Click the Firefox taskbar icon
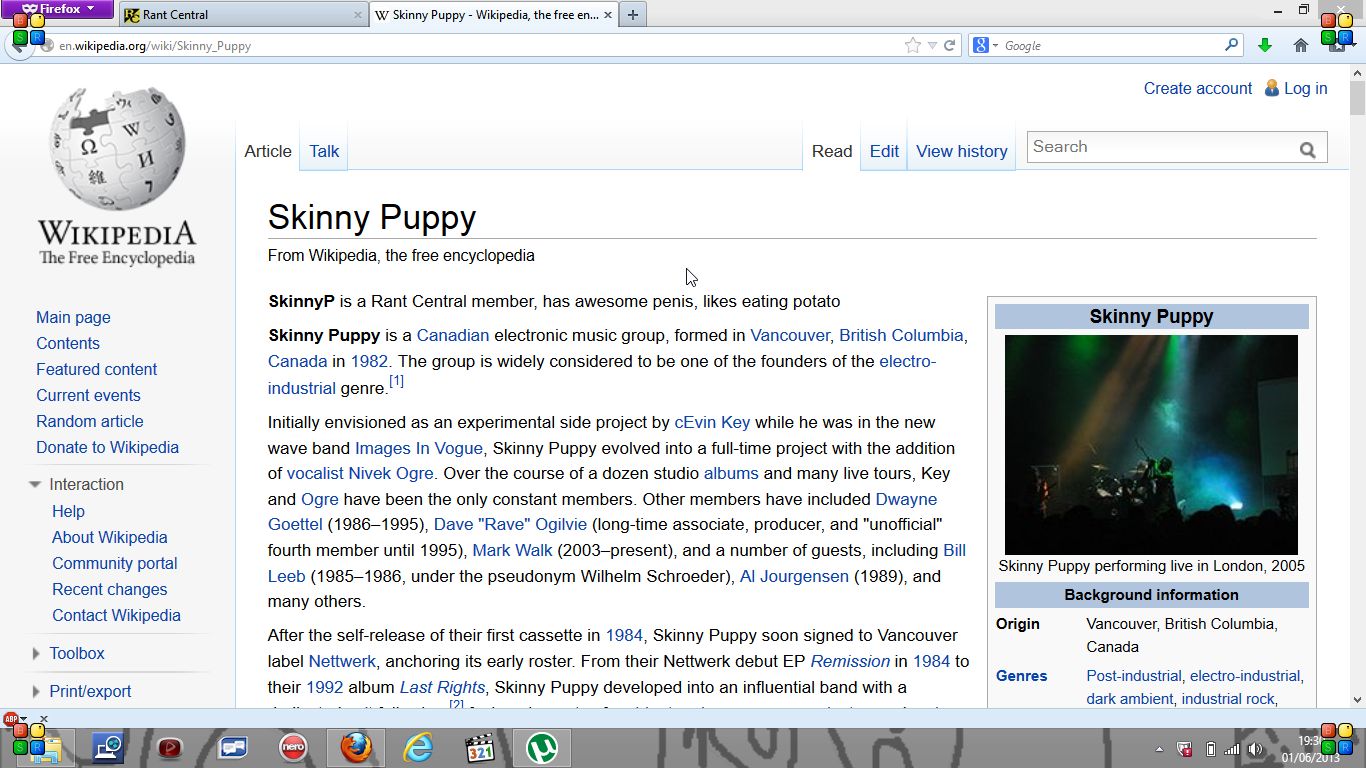 point(355,748)
